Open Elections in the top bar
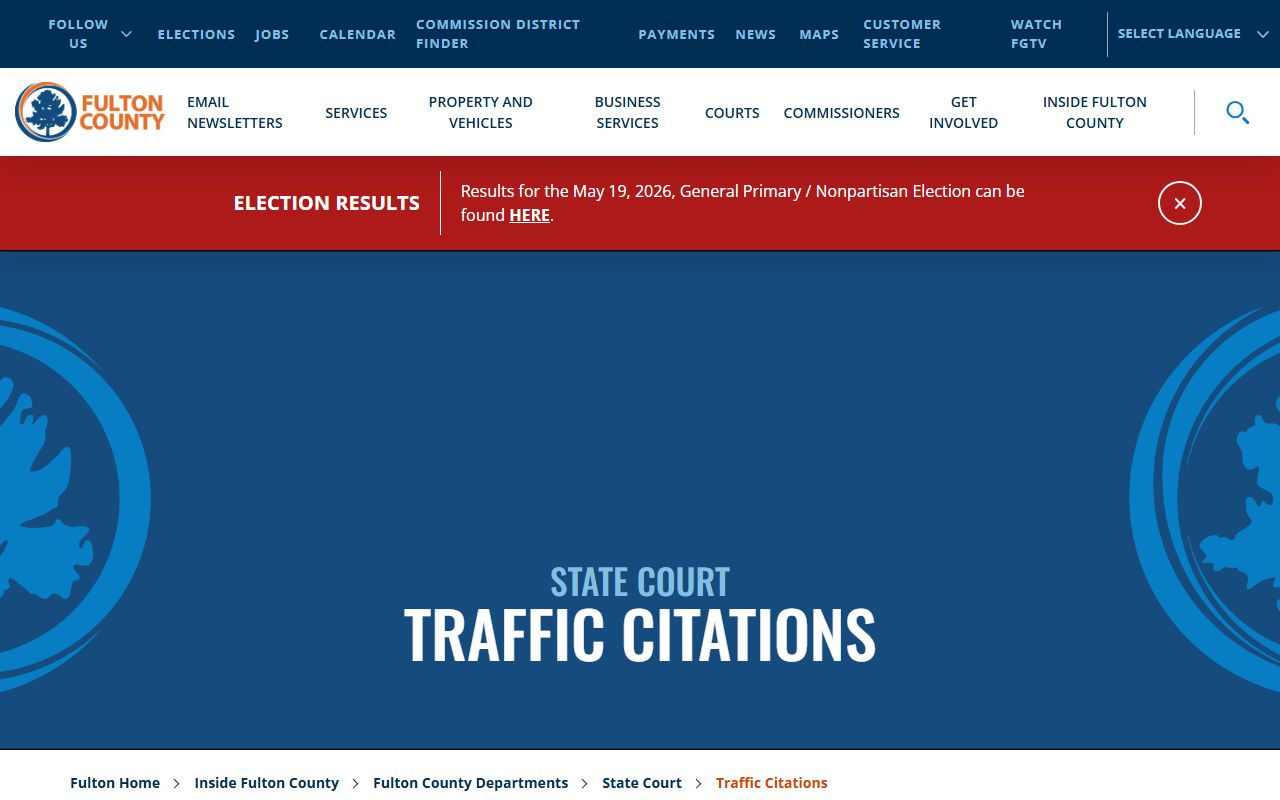The height and width of the screenshot is (800, 1280). 196,34
